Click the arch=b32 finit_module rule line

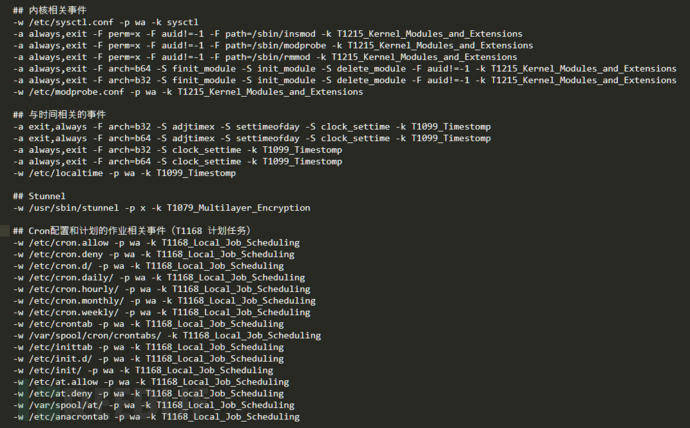345,80
